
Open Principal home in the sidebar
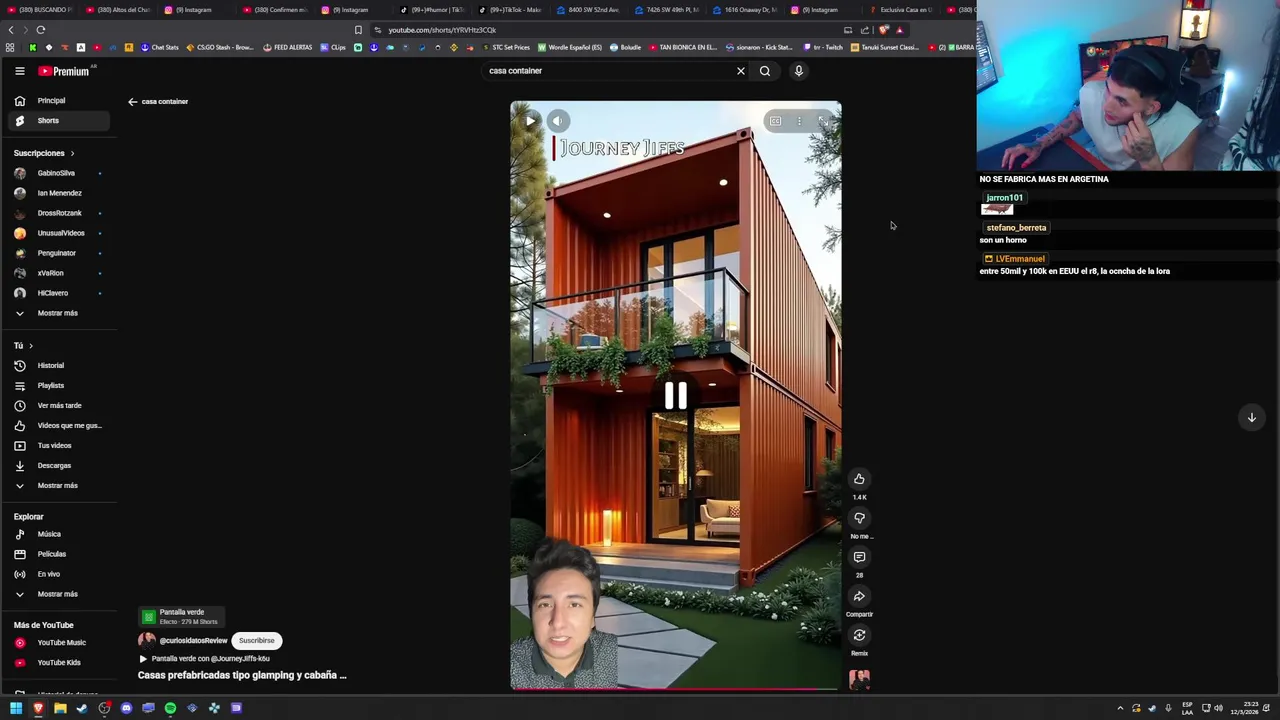coord(58,101)
